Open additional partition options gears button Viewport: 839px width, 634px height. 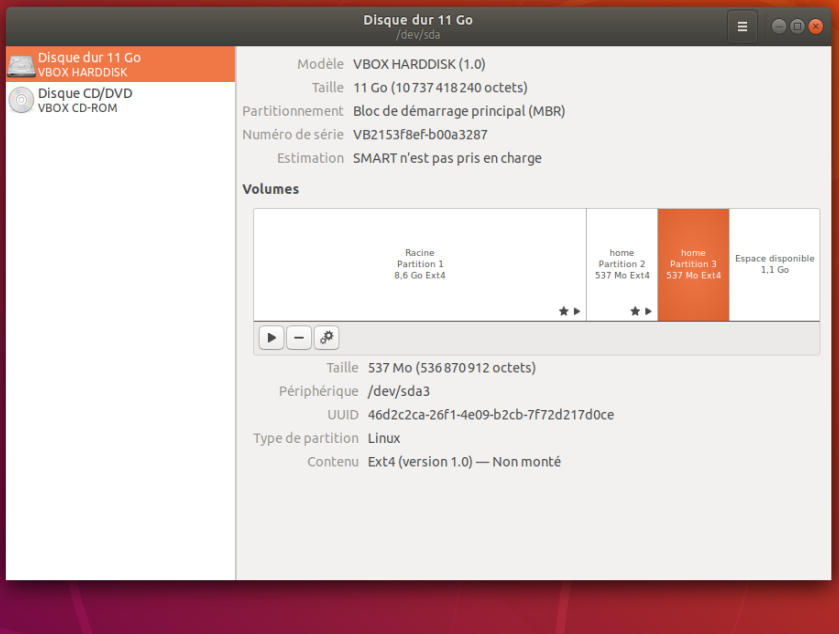pos(327,338)
